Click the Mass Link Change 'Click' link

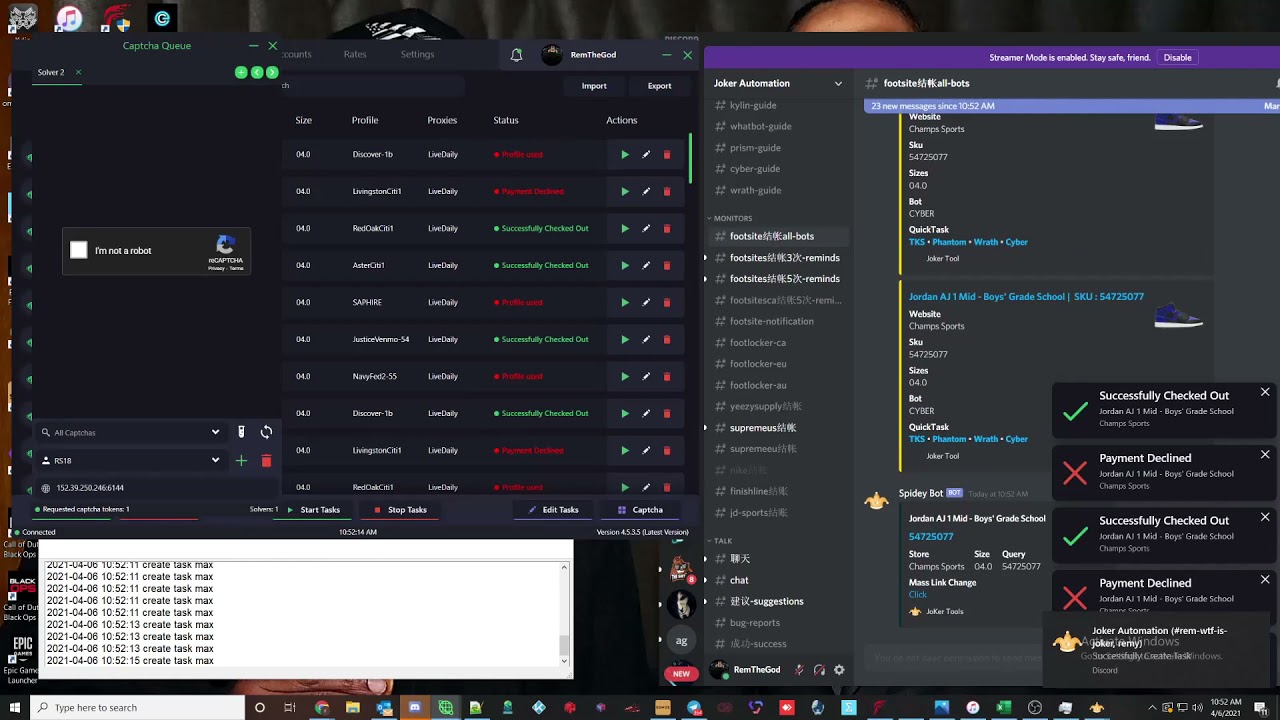(x=917, y=595)
